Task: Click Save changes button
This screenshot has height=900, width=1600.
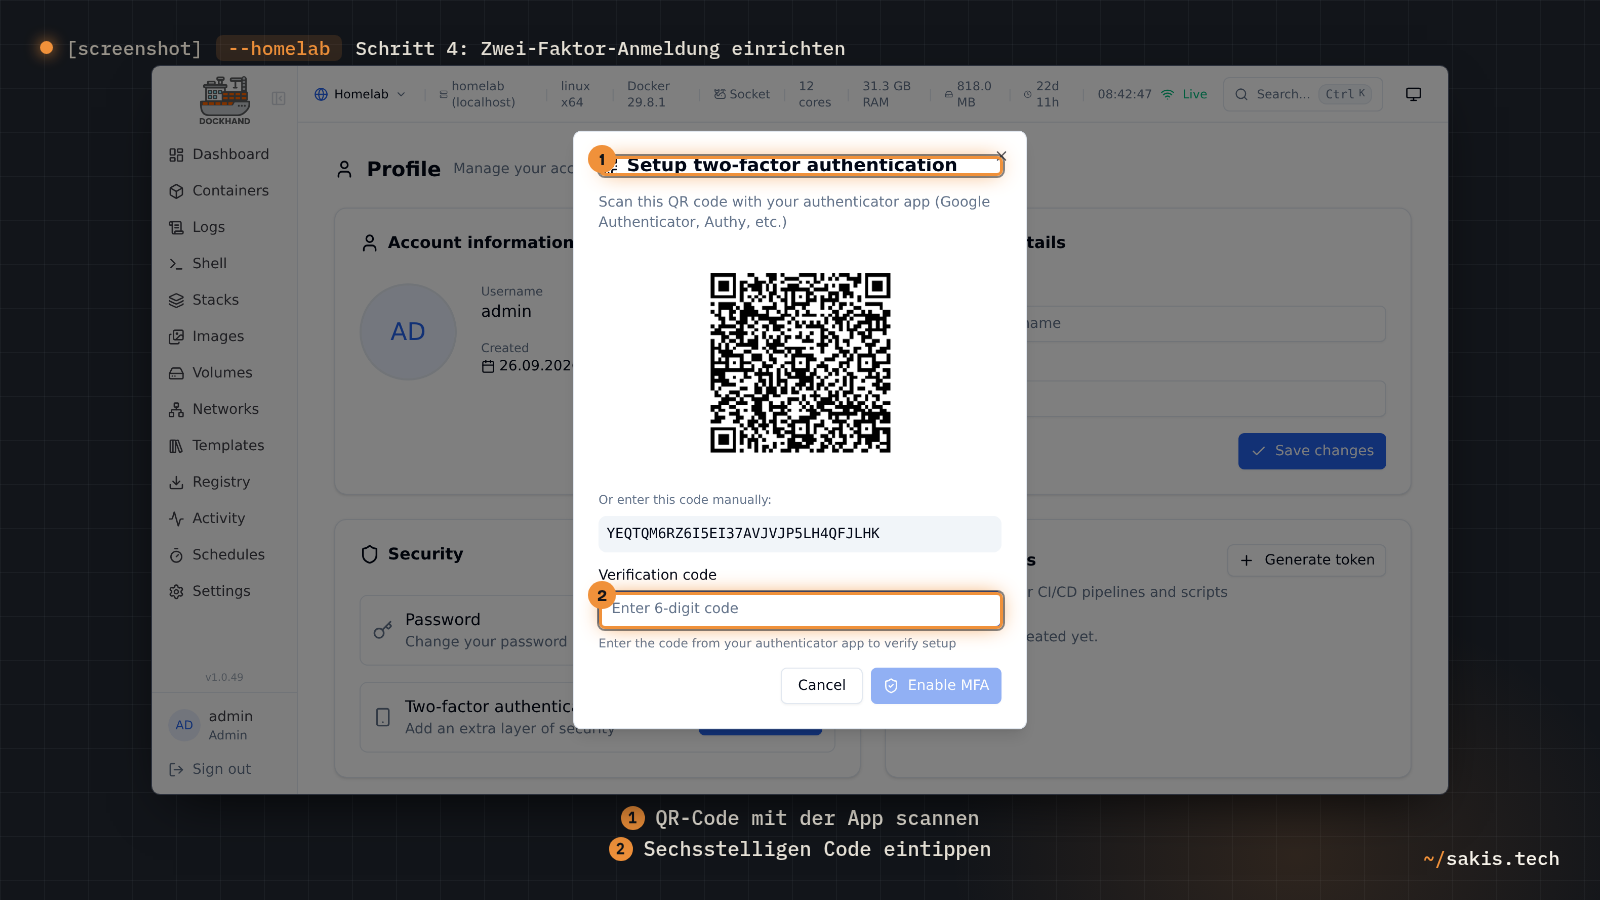Action: pyautogui.click(x=1312, y=451)
